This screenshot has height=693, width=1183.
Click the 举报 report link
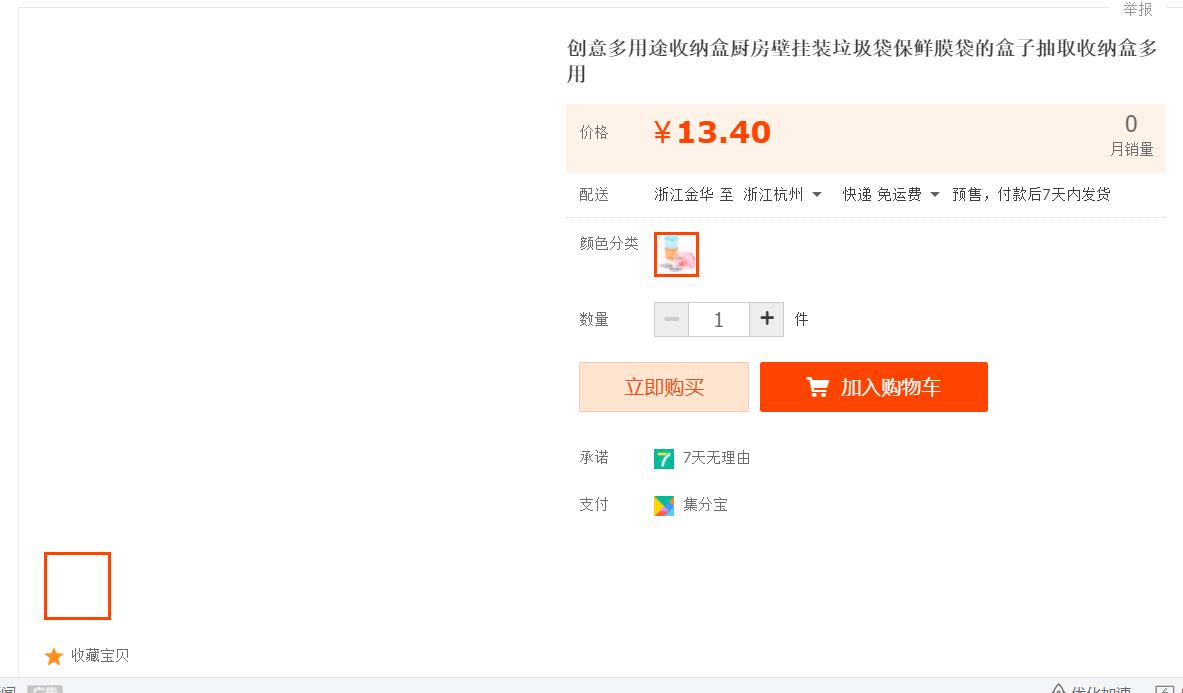coord(1137,9)
